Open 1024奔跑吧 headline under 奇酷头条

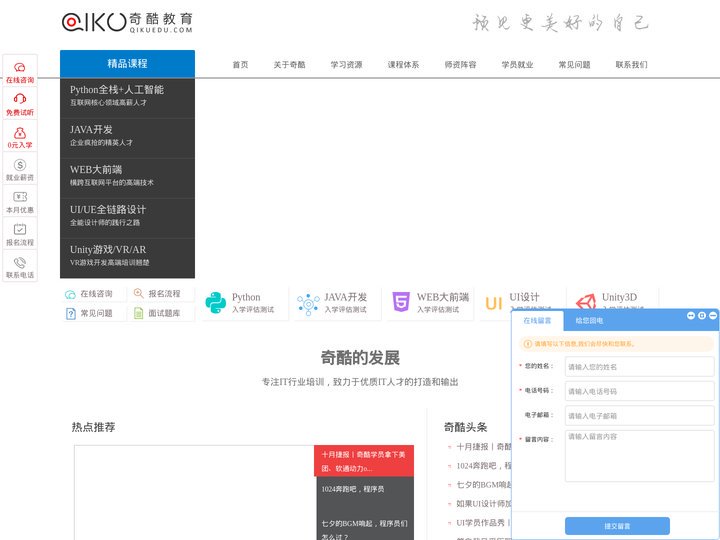tap(484, 466)
